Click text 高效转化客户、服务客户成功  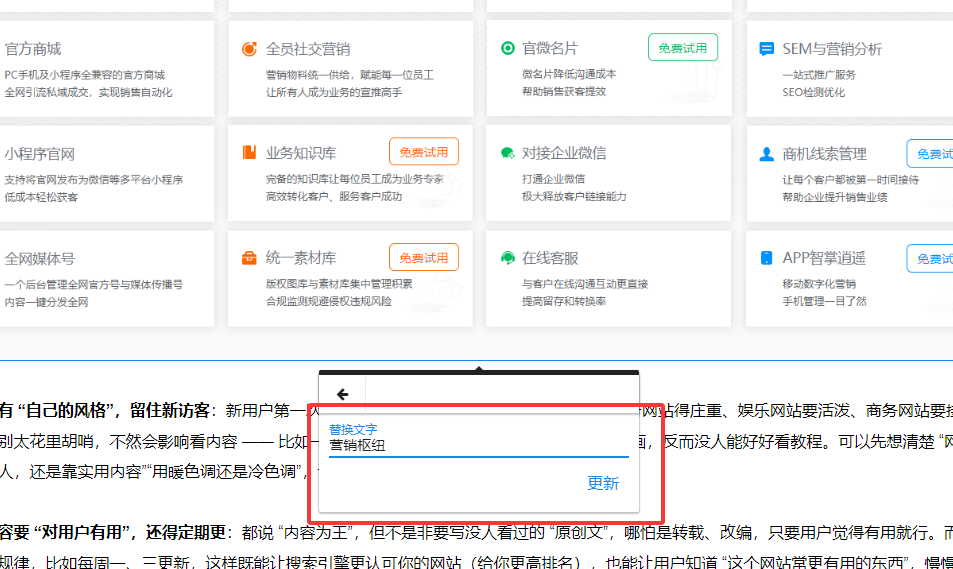[334, 196]
